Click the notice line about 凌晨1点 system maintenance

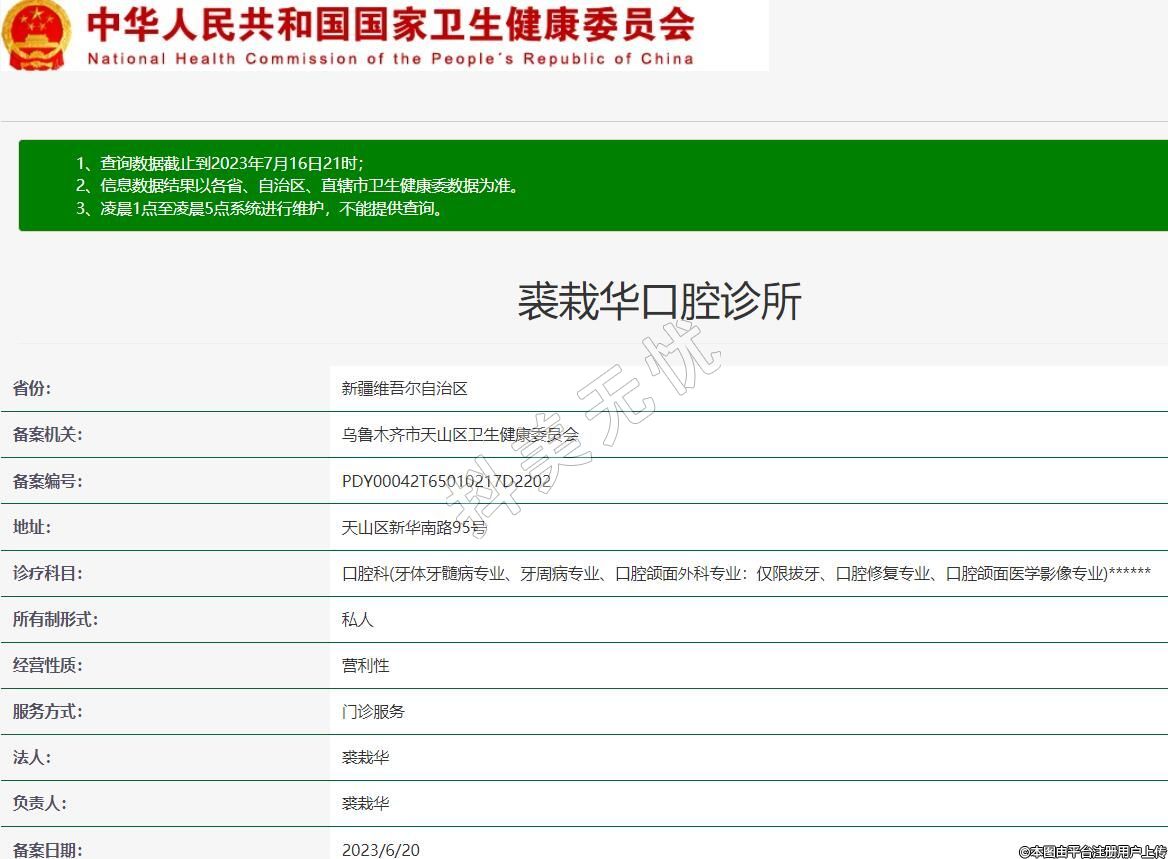point(272,209)
